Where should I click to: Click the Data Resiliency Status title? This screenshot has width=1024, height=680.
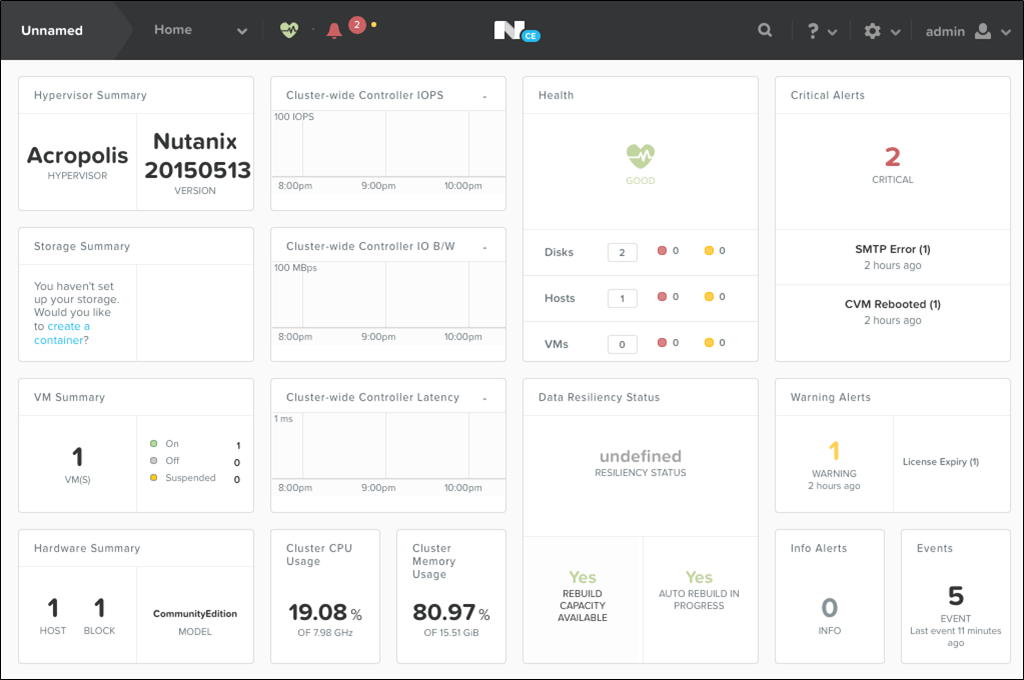pos(599,397)
